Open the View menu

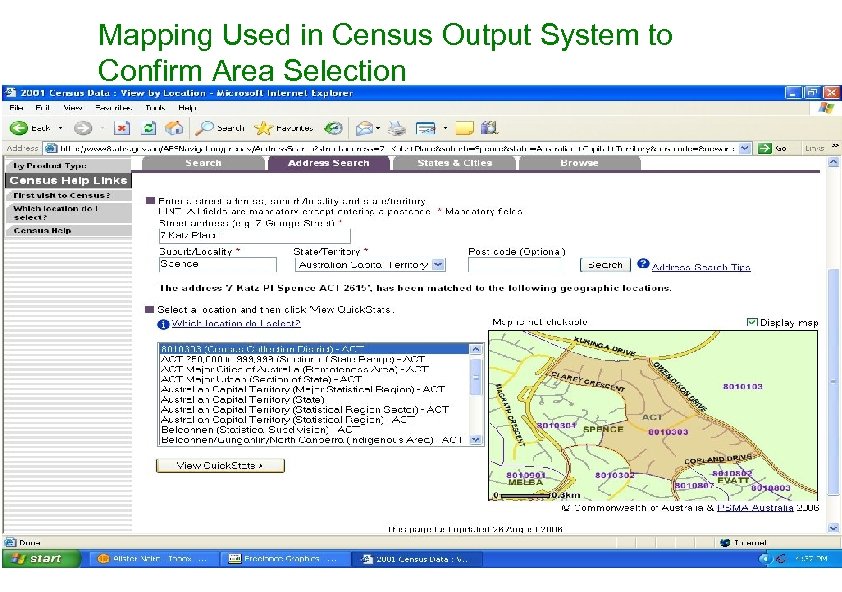click(72, 108)
